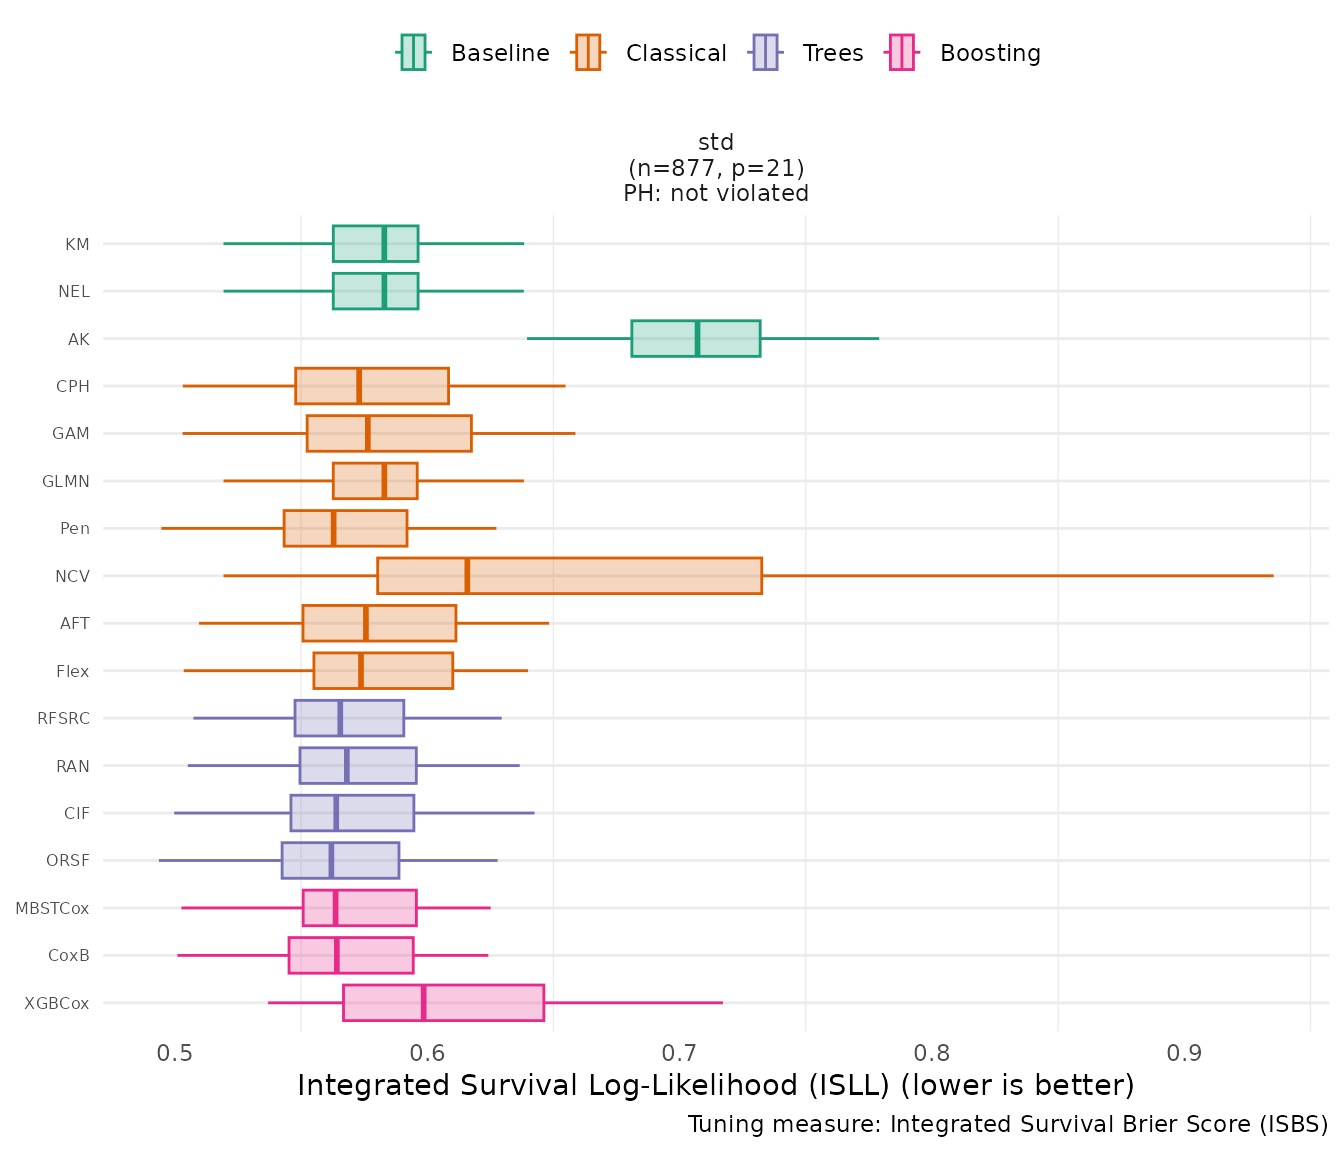Click the AK boxplot box

(x=695, y=338)
